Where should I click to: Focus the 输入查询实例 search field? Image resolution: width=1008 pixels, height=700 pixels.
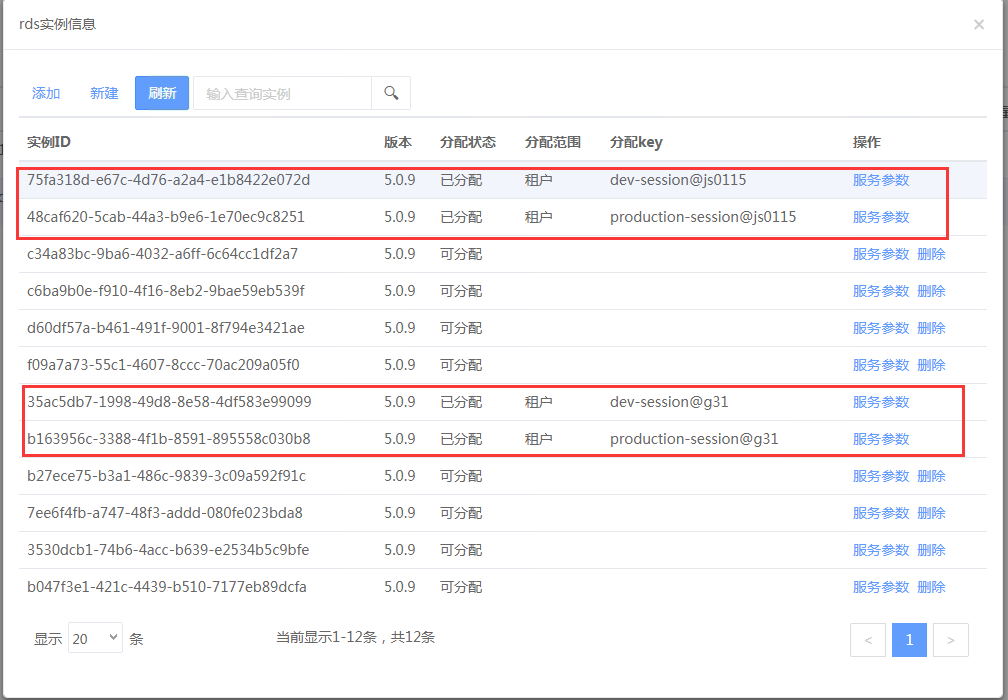click(282, 93)
